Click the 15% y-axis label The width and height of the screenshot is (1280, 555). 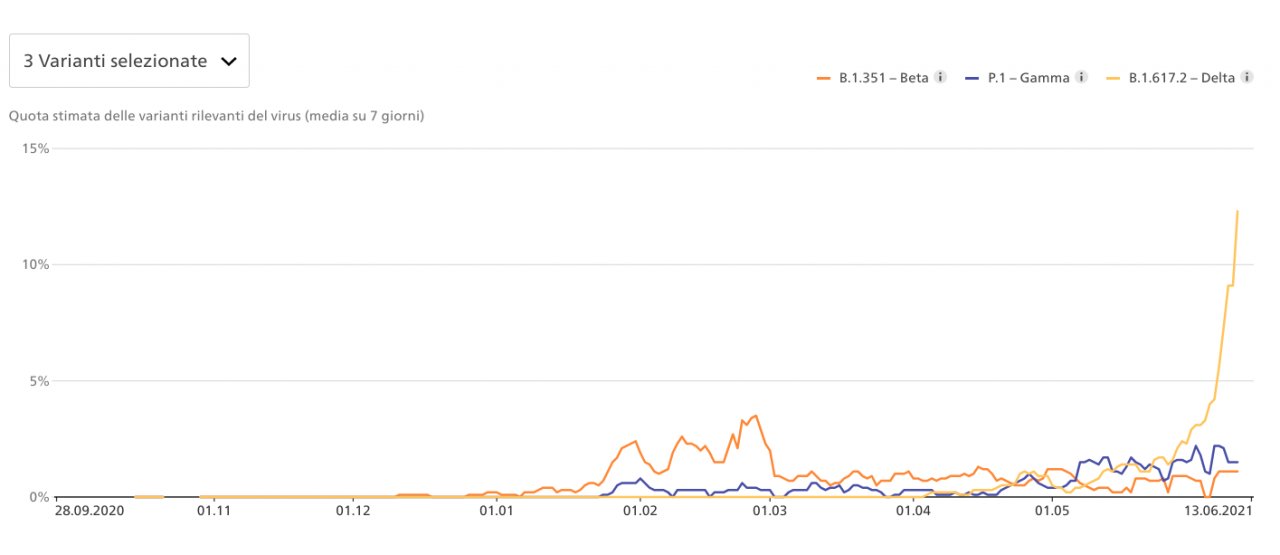tap(36, 148)
